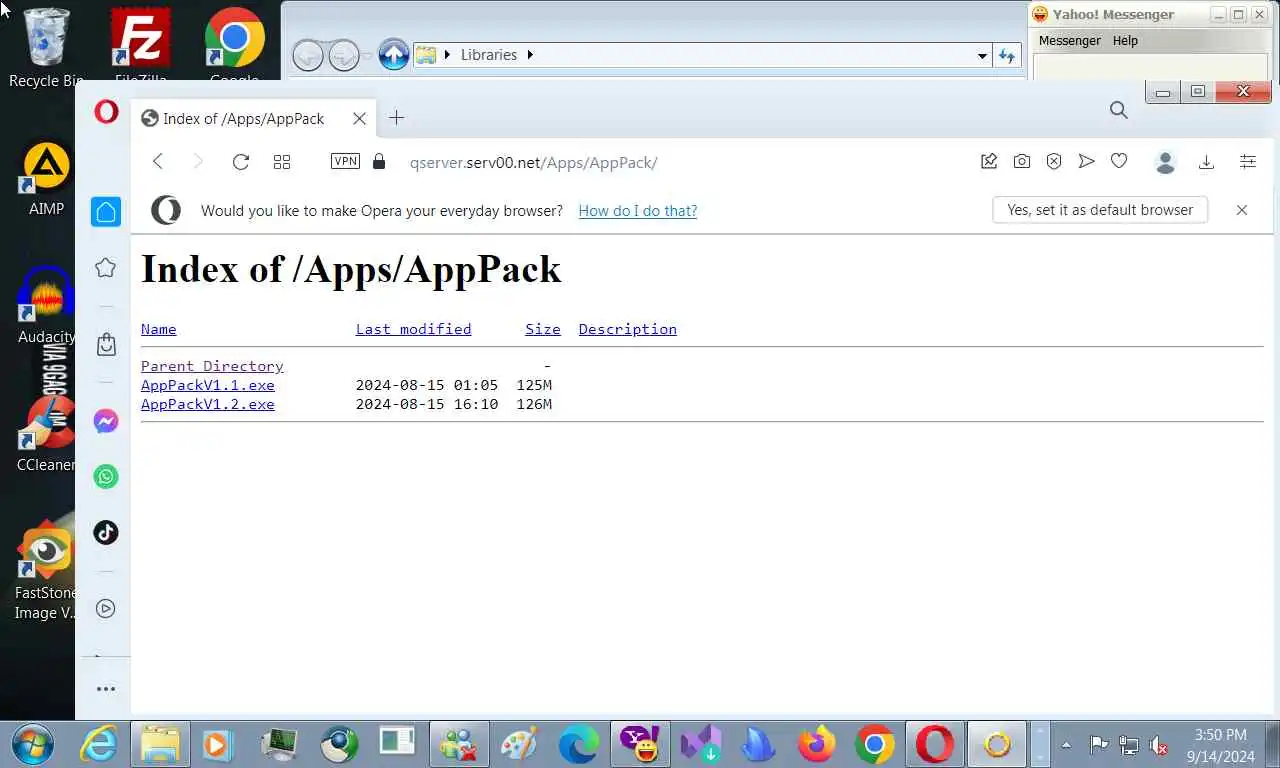
Task: Open the downloads icon in Opera
Action: coord(1207,162)
